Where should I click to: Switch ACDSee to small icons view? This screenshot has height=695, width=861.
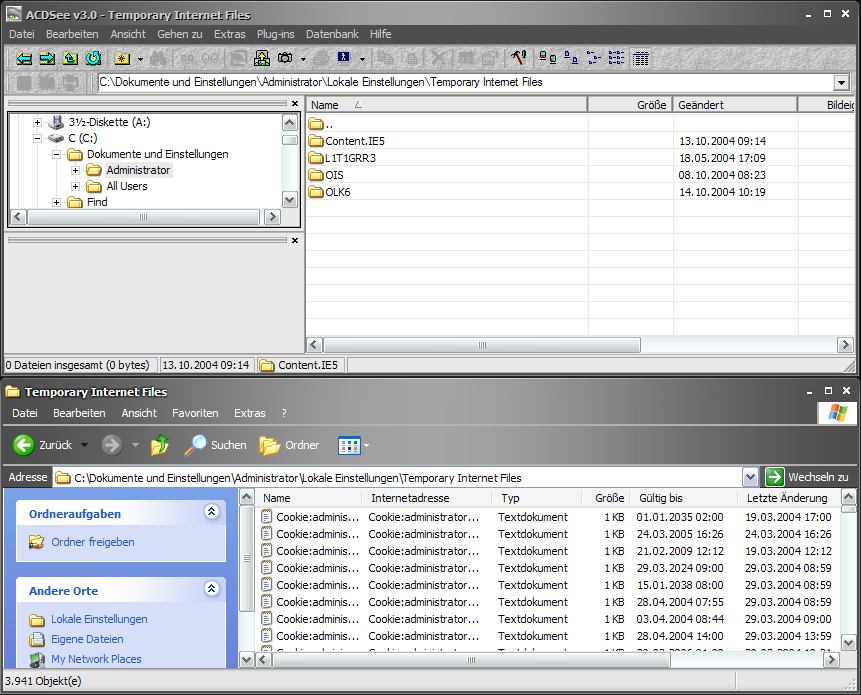click(571, 58)
